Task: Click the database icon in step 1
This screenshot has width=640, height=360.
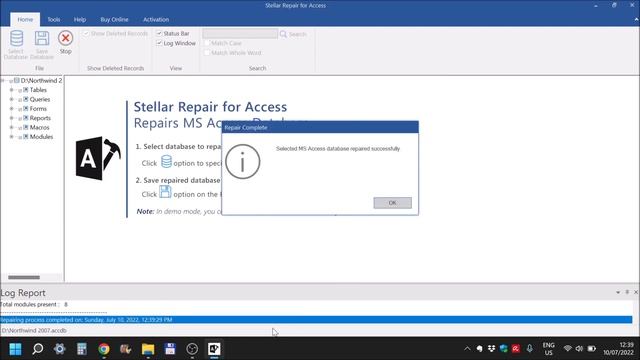Action: 166,162
